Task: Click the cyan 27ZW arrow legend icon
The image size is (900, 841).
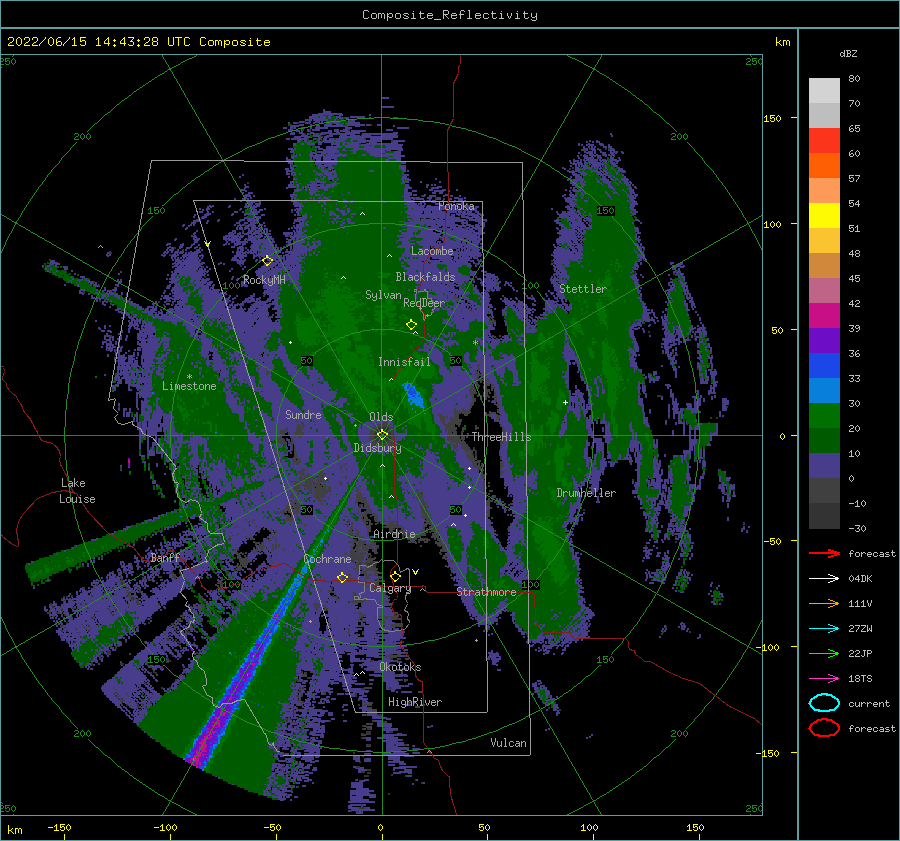Action: 824,629
